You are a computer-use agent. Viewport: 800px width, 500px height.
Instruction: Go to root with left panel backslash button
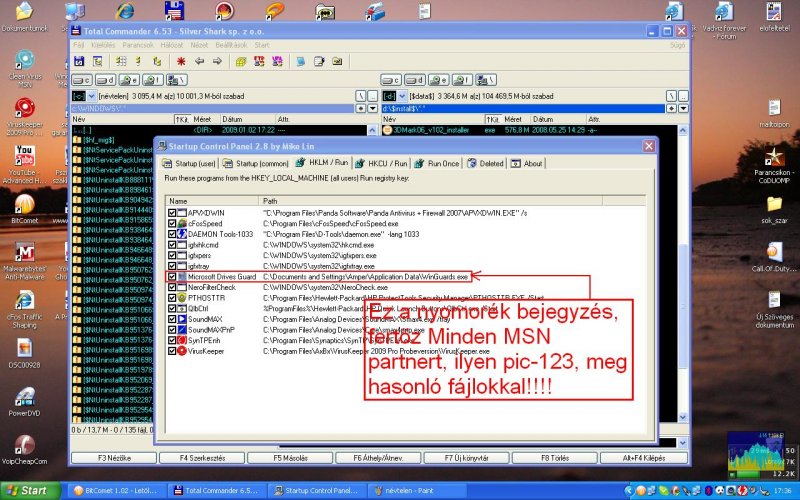361,96
